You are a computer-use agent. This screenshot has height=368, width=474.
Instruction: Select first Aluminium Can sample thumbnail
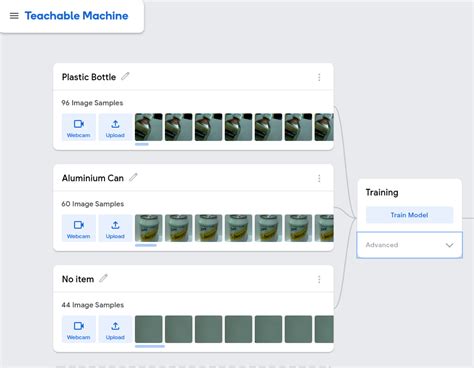click(x=149, y=228)
